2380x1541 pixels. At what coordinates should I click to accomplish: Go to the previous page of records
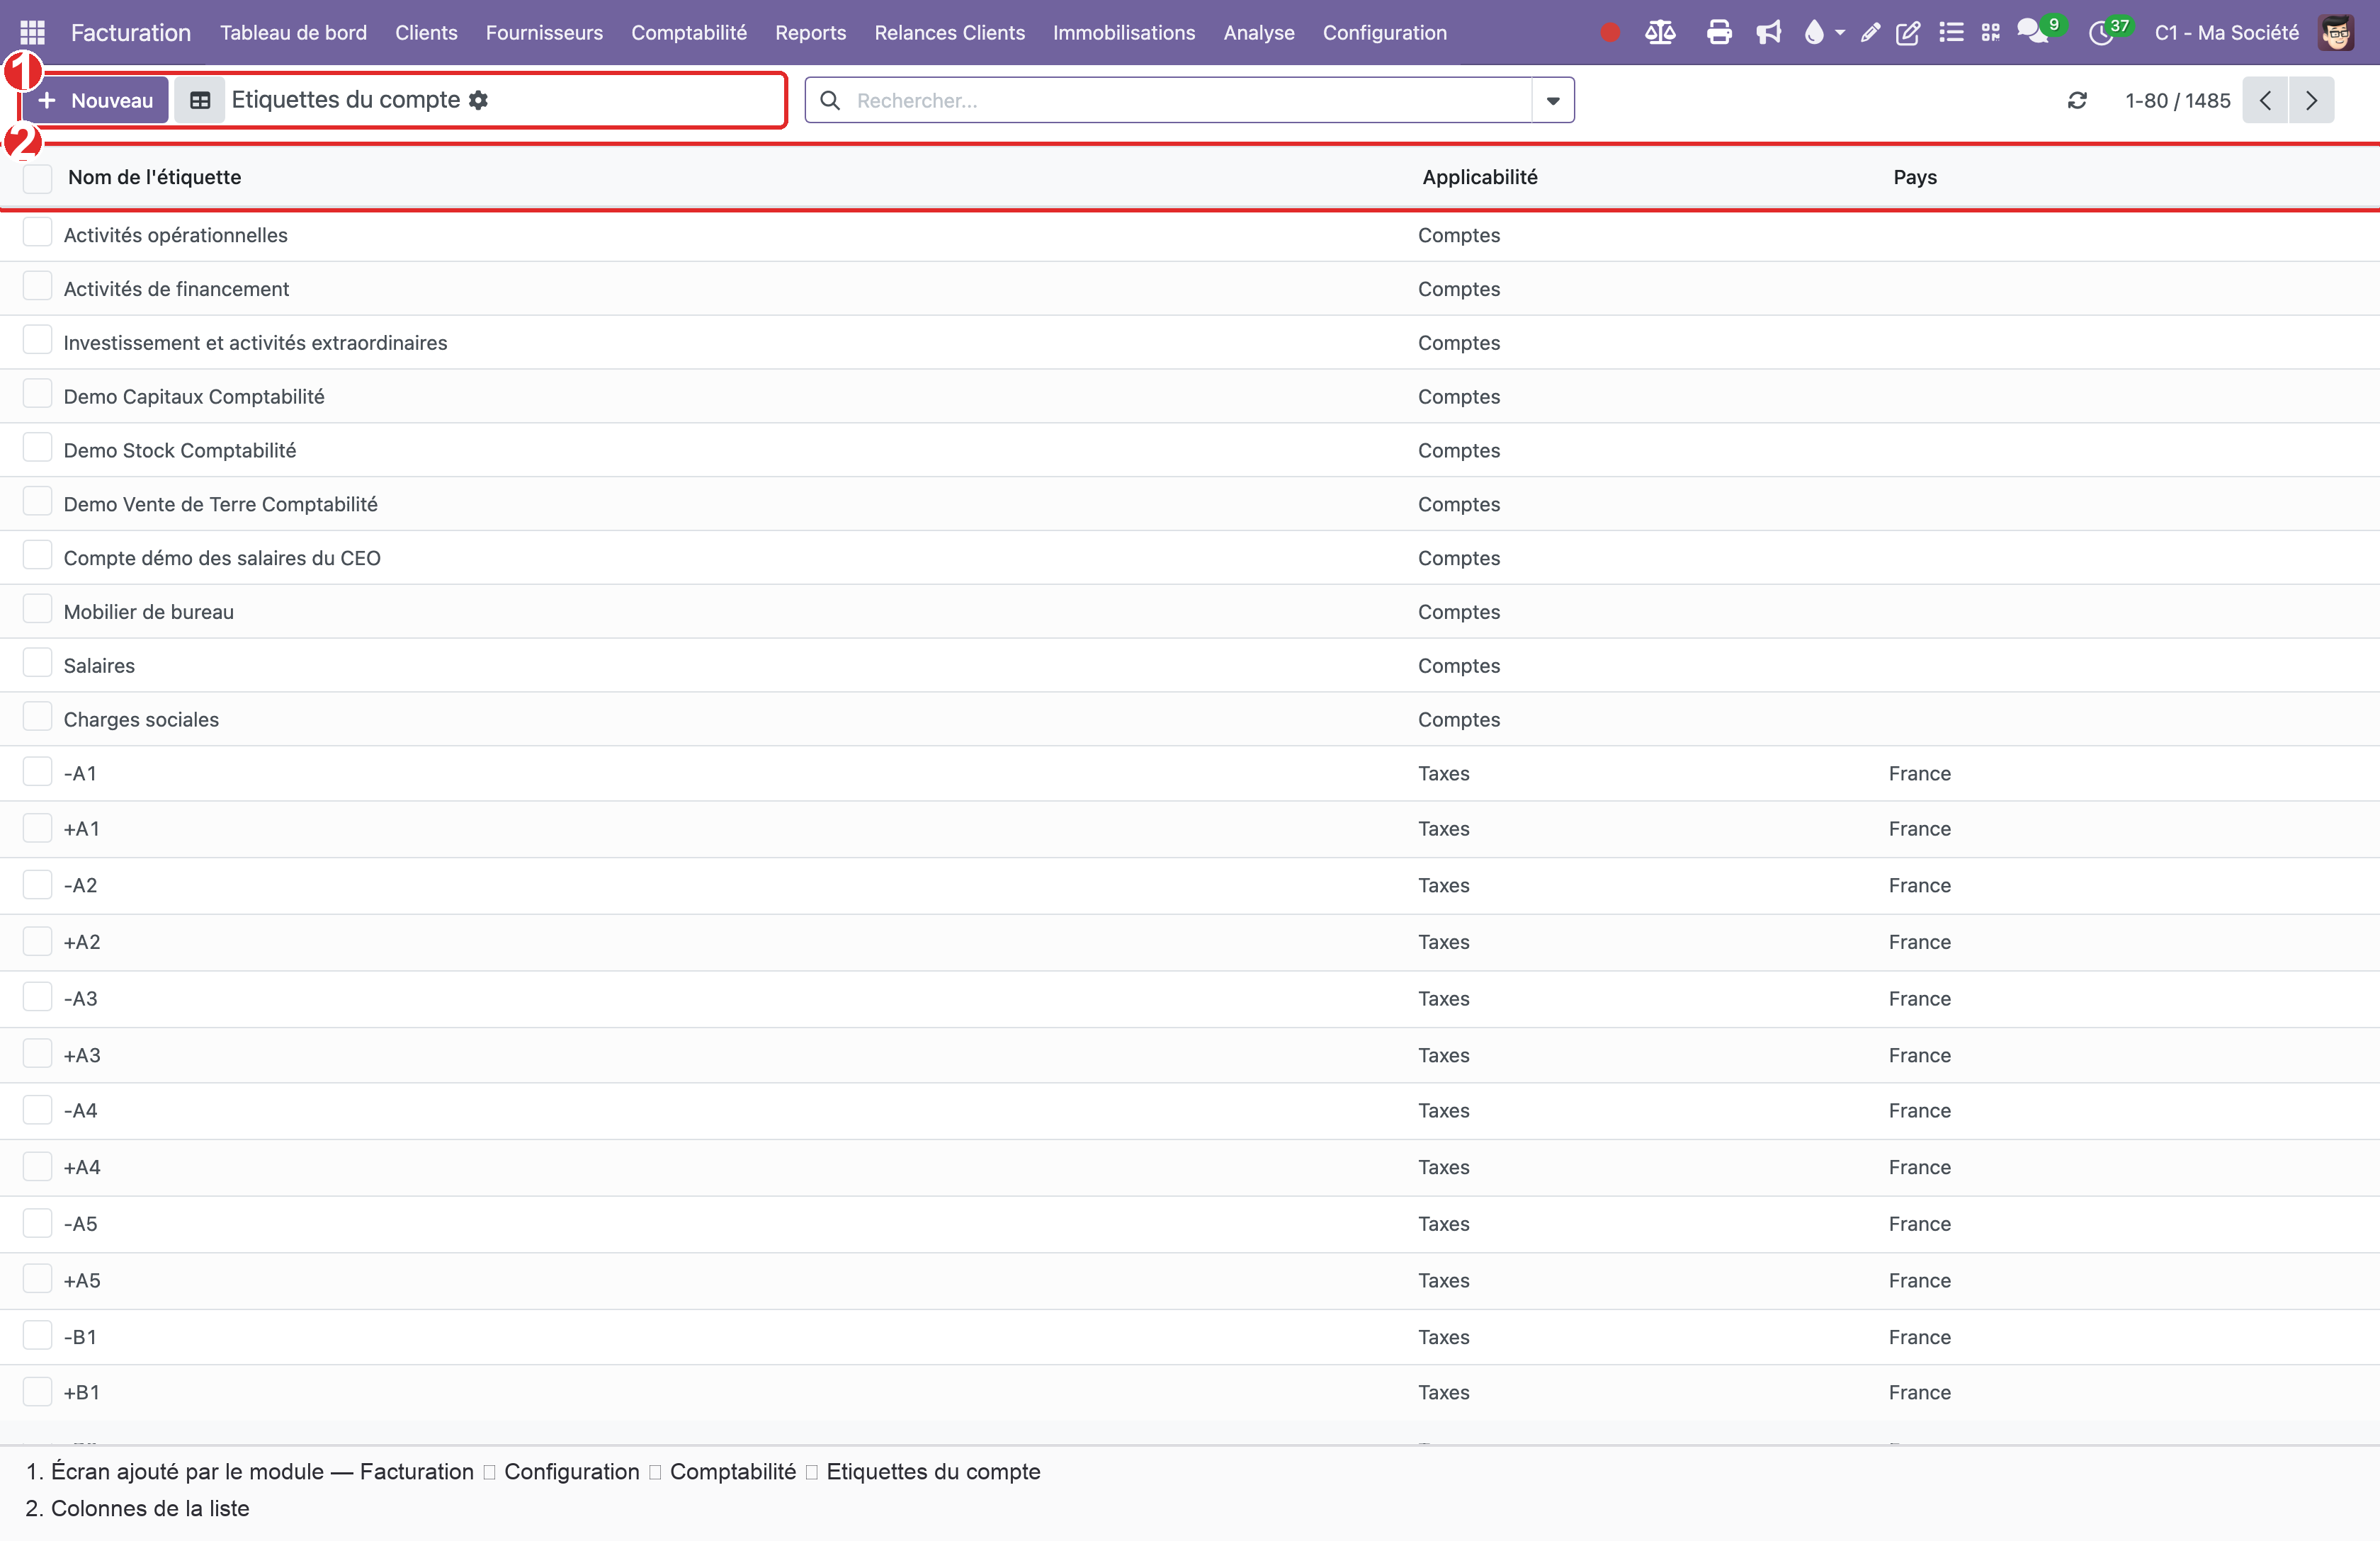click(2265, 100)
